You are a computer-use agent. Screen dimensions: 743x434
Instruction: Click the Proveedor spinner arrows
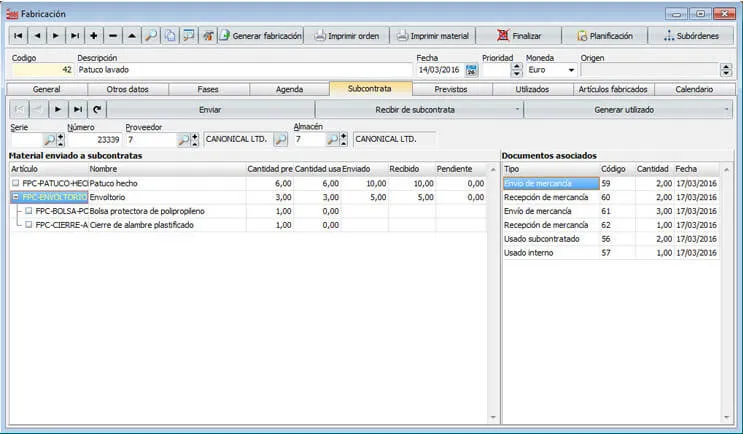tap(195, 140)
